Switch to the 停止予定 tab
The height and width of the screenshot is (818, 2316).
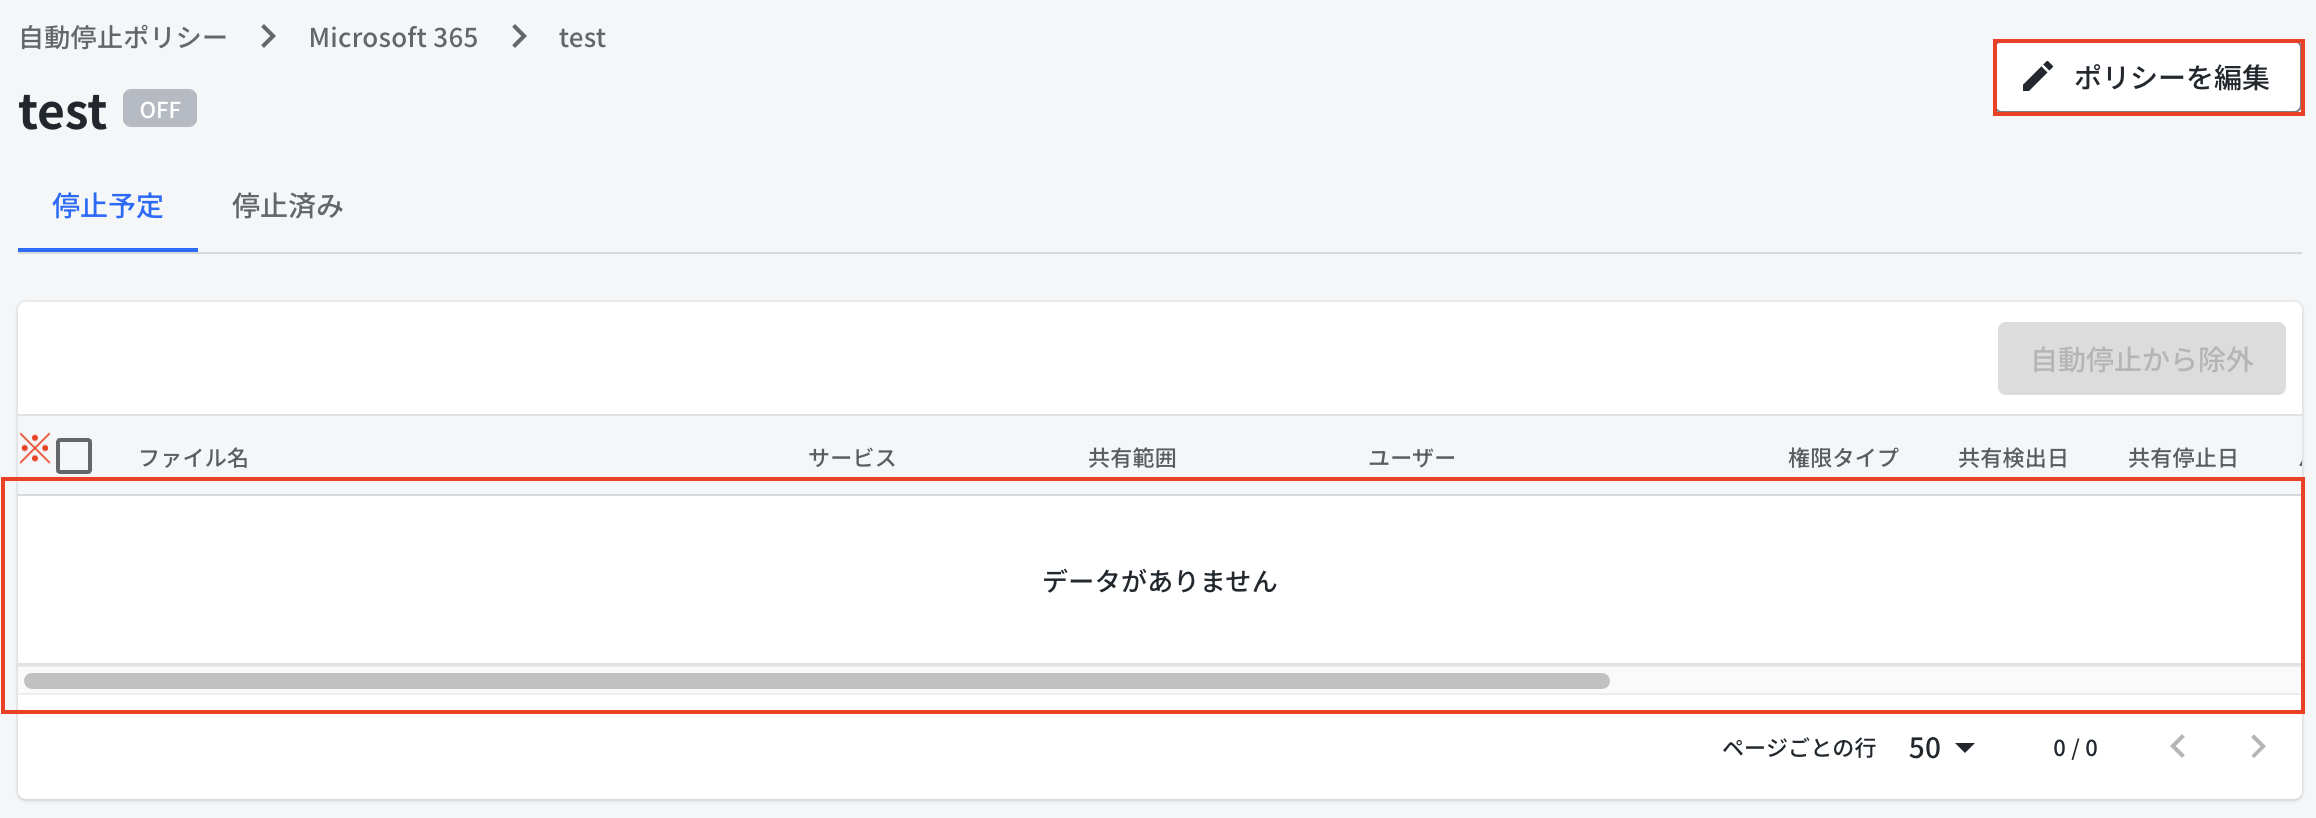108,206
